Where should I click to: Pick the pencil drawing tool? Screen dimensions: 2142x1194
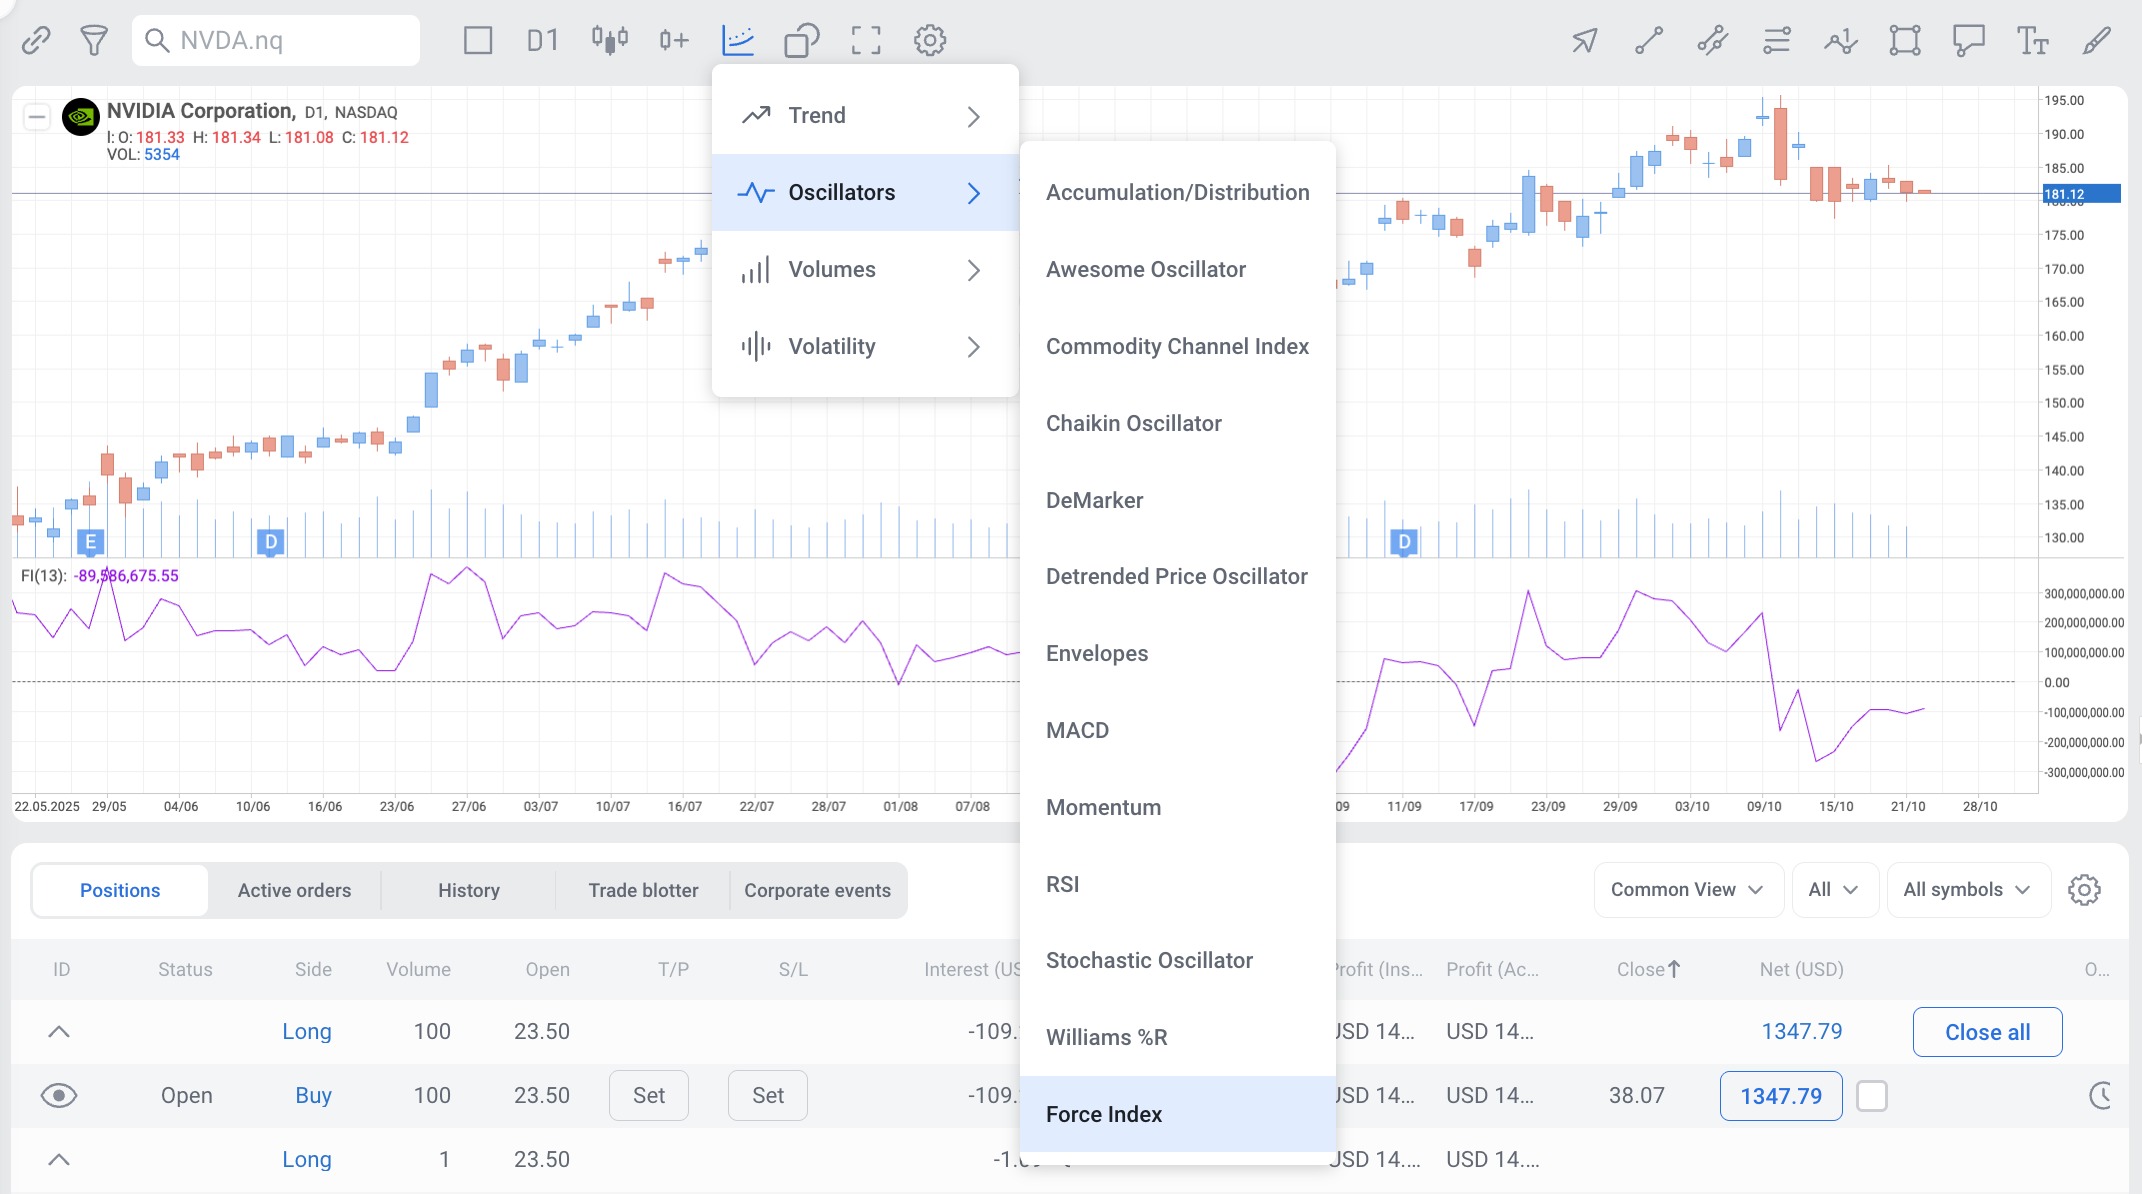(x=2097, y=40)
